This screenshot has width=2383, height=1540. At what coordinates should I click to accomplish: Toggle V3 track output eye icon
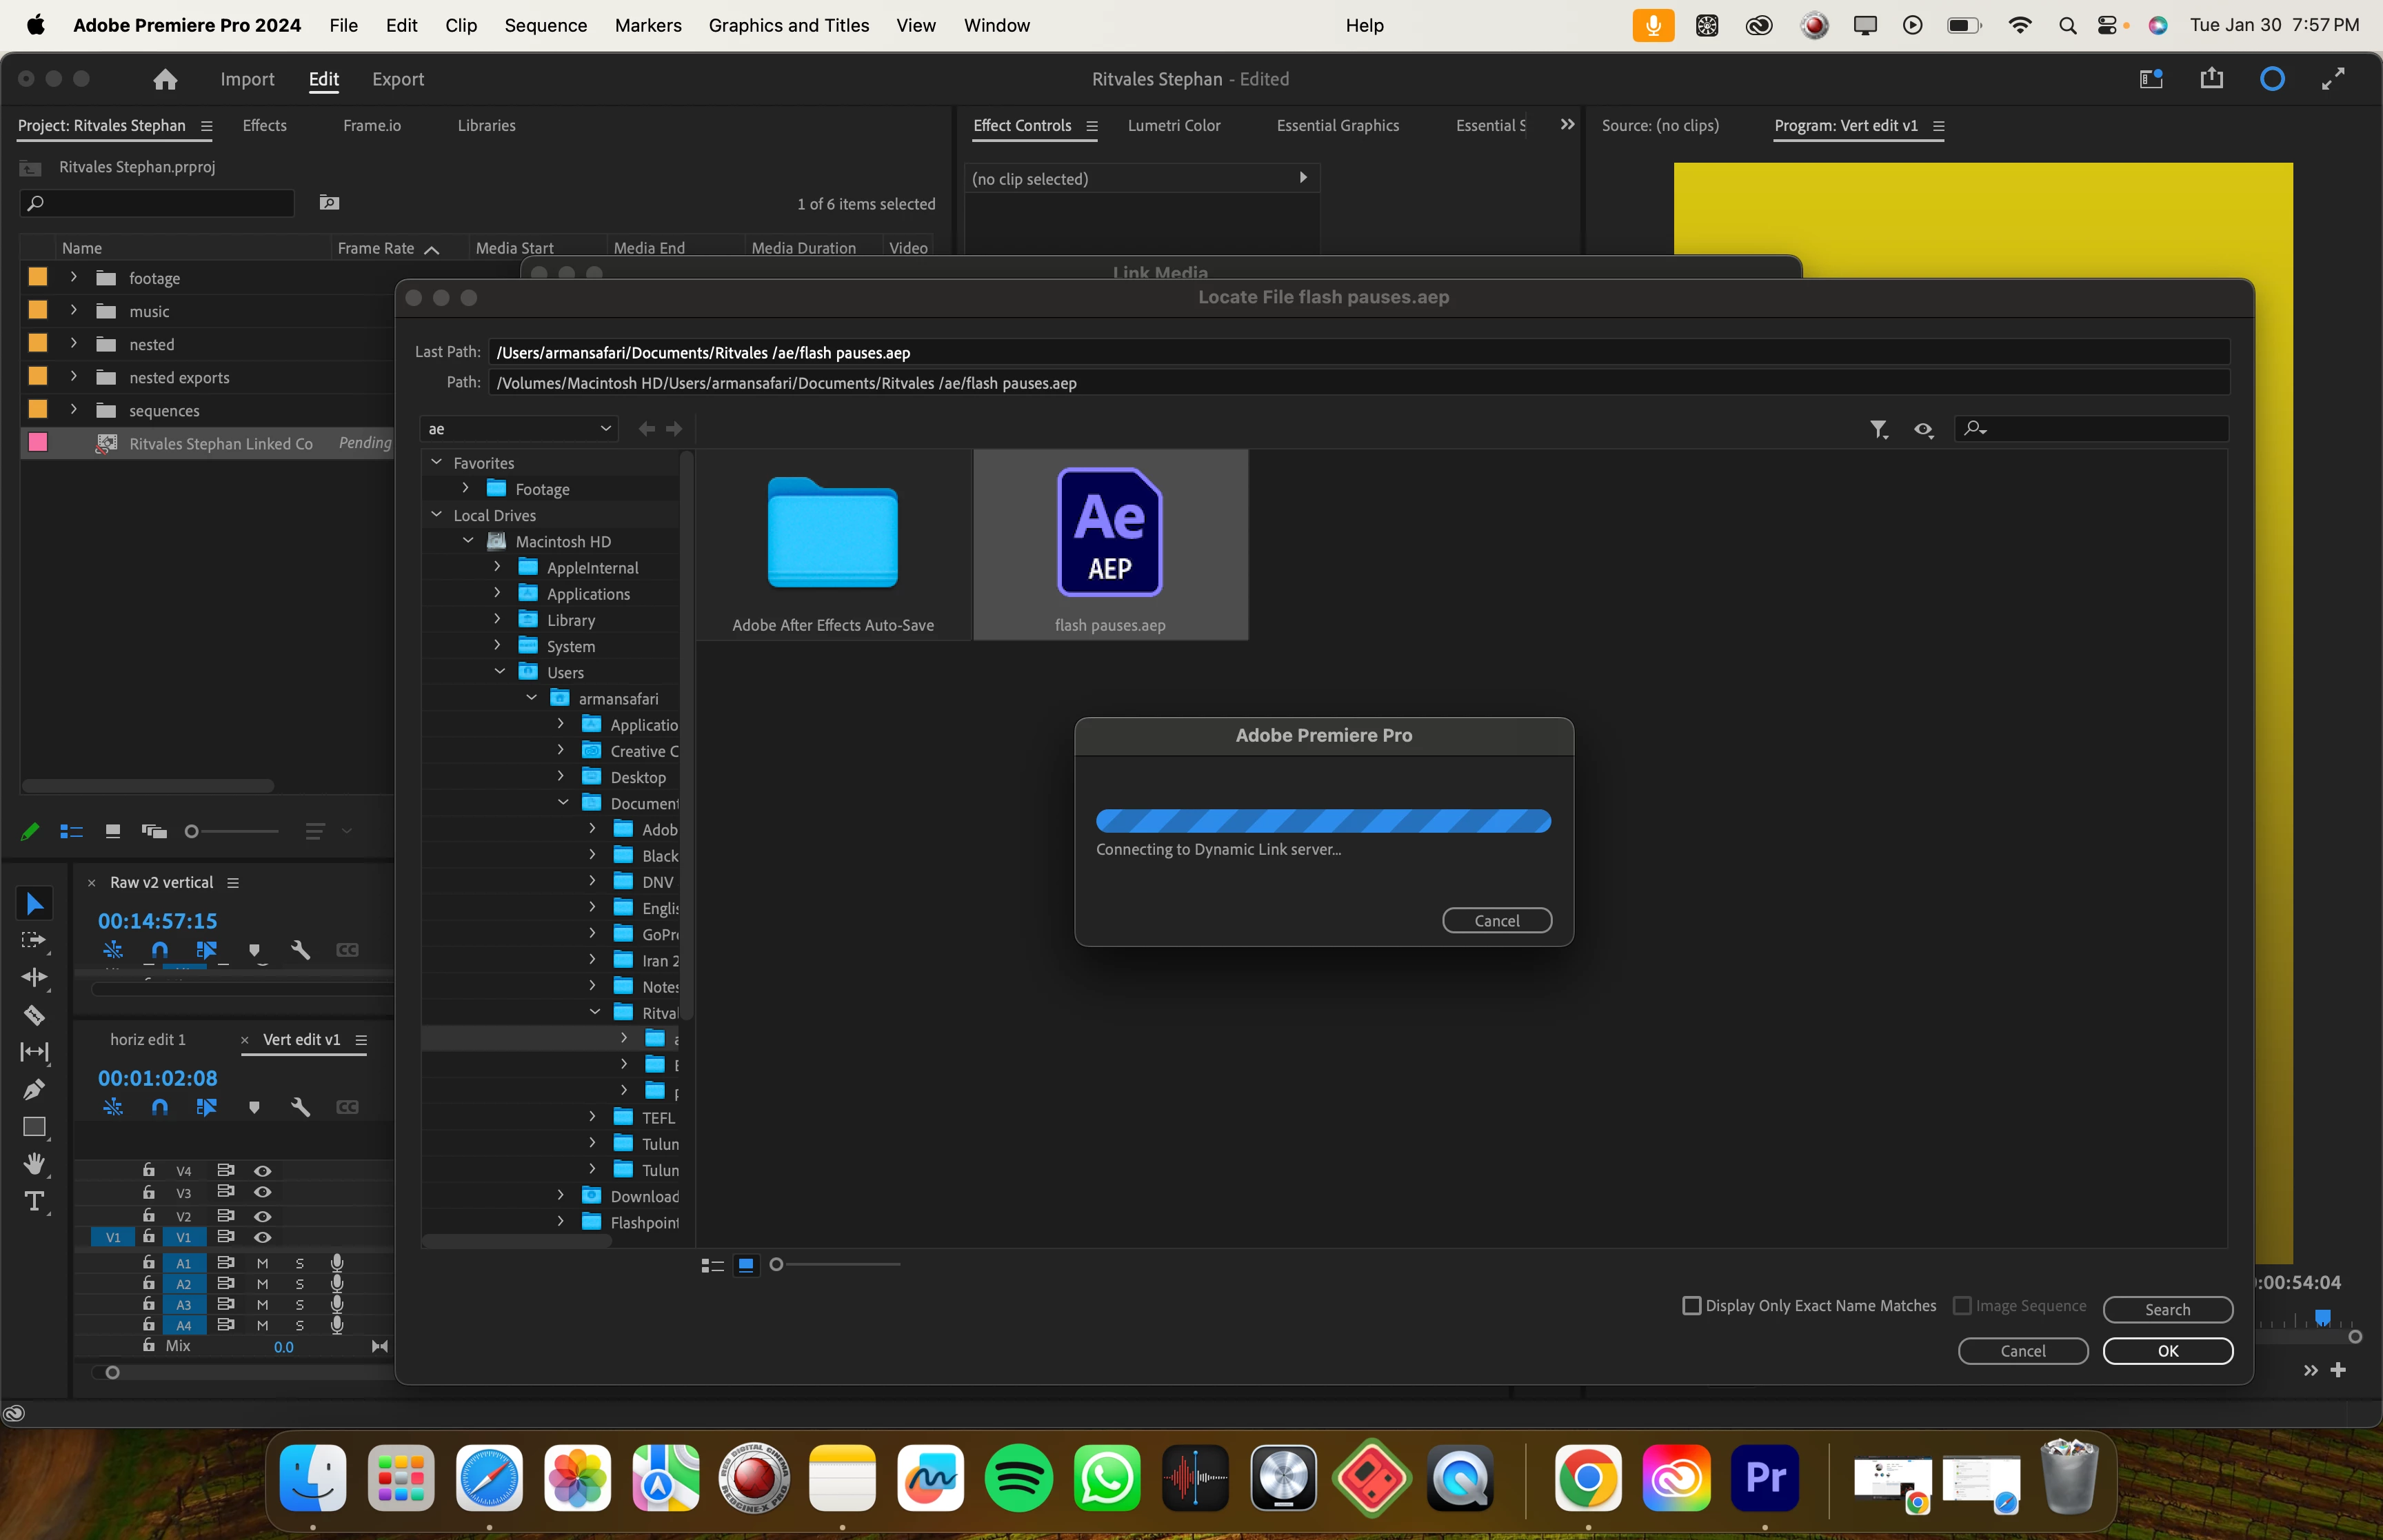pyautogui.click(x=263, y=1192)
